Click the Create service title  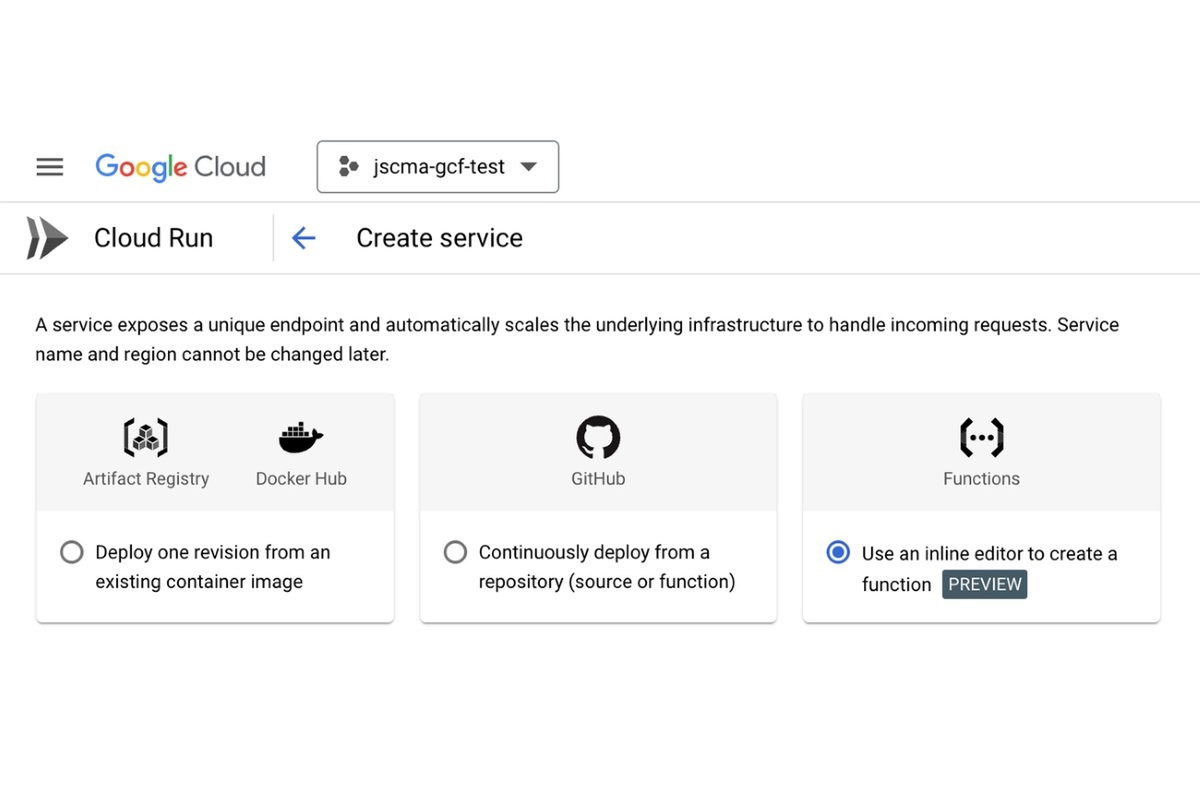coord(439,238)
